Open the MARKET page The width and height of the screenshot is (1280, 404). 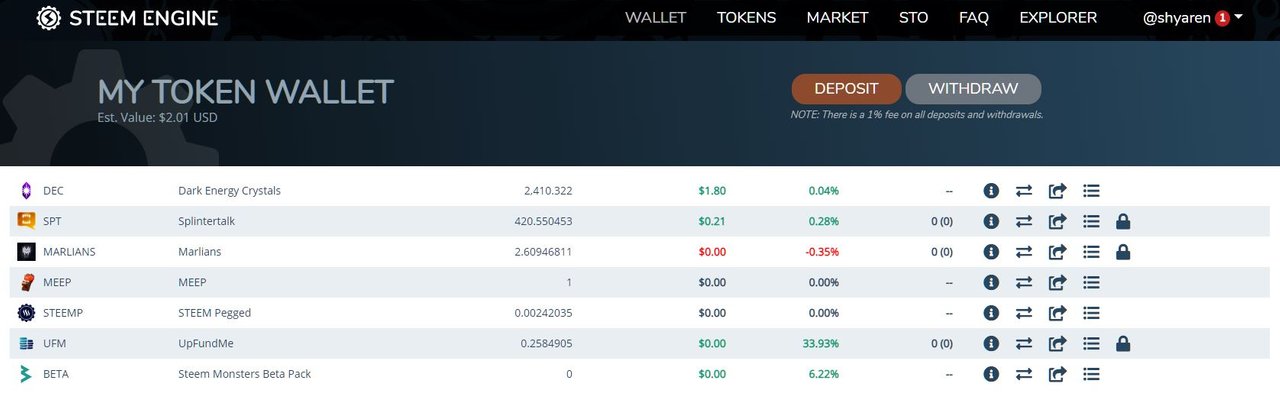point(837,18)
